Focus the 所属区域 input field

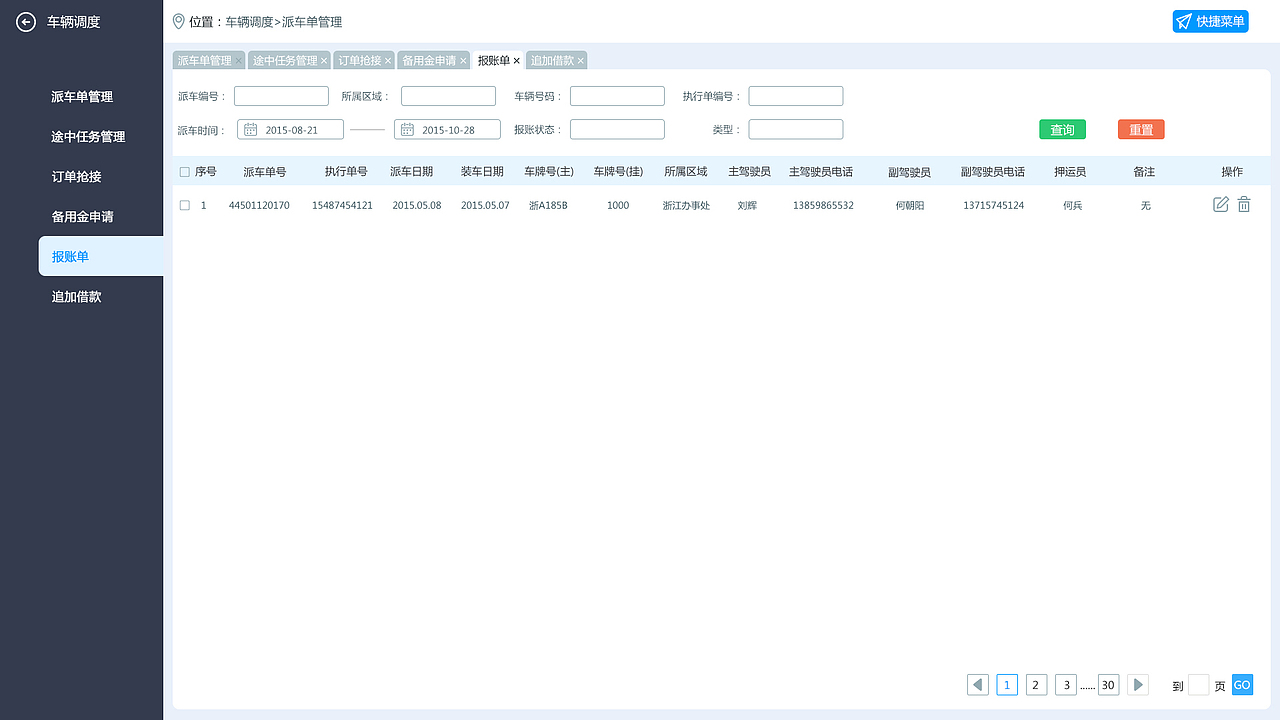pyautogui.click(x=448, y=96)
